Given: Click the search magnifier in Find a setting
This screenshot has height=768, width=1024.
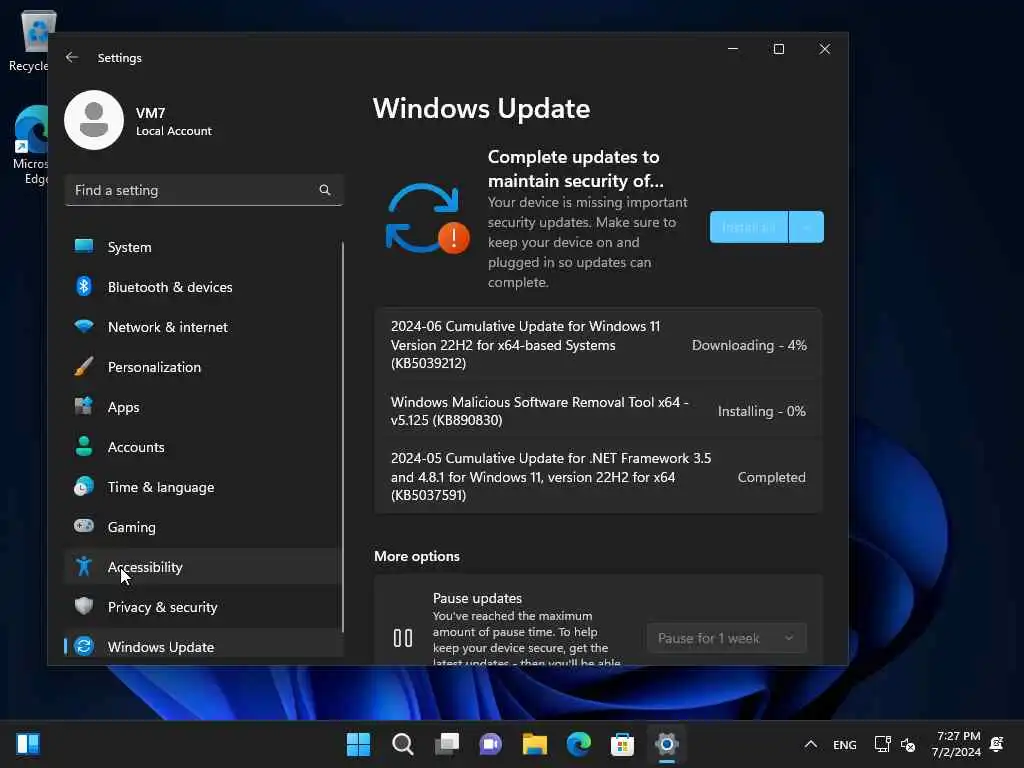Looking at the screenshot, I should [x=325, y=190].
